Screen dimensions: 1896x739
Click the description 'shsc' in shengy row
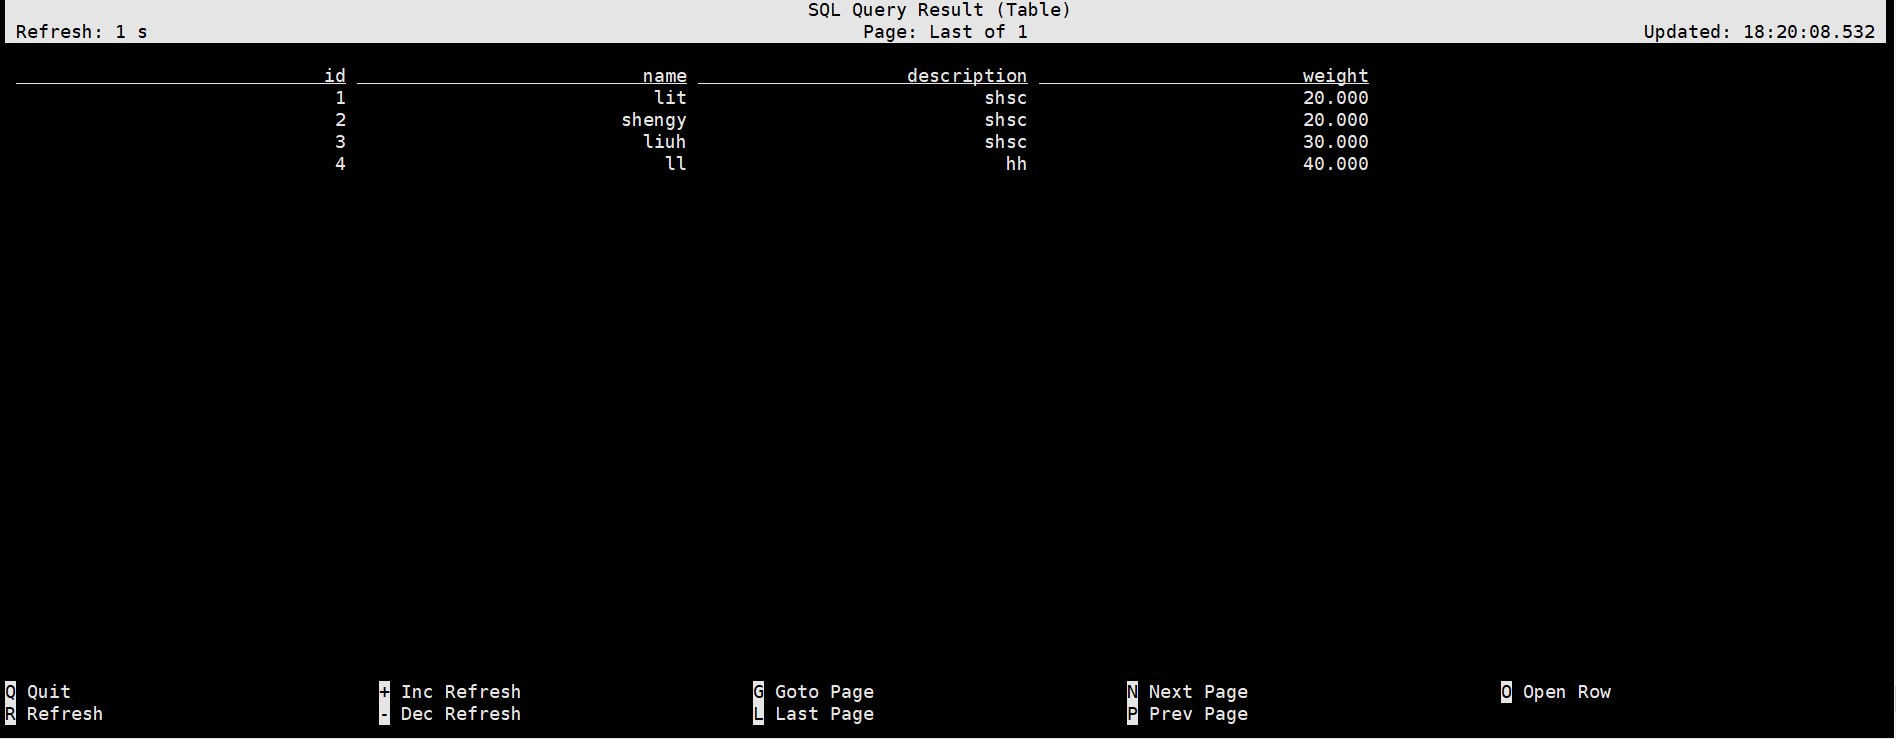click(x=1005, y=120)
